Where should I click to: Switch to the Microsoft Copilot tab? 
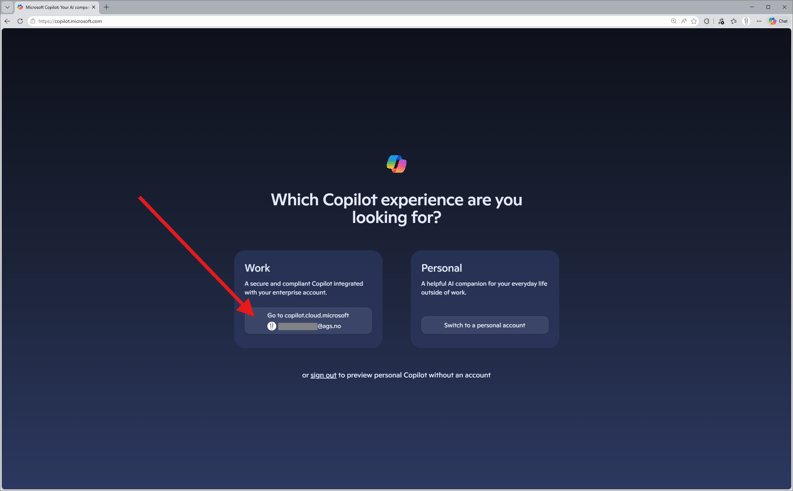(x=56, y=7)
